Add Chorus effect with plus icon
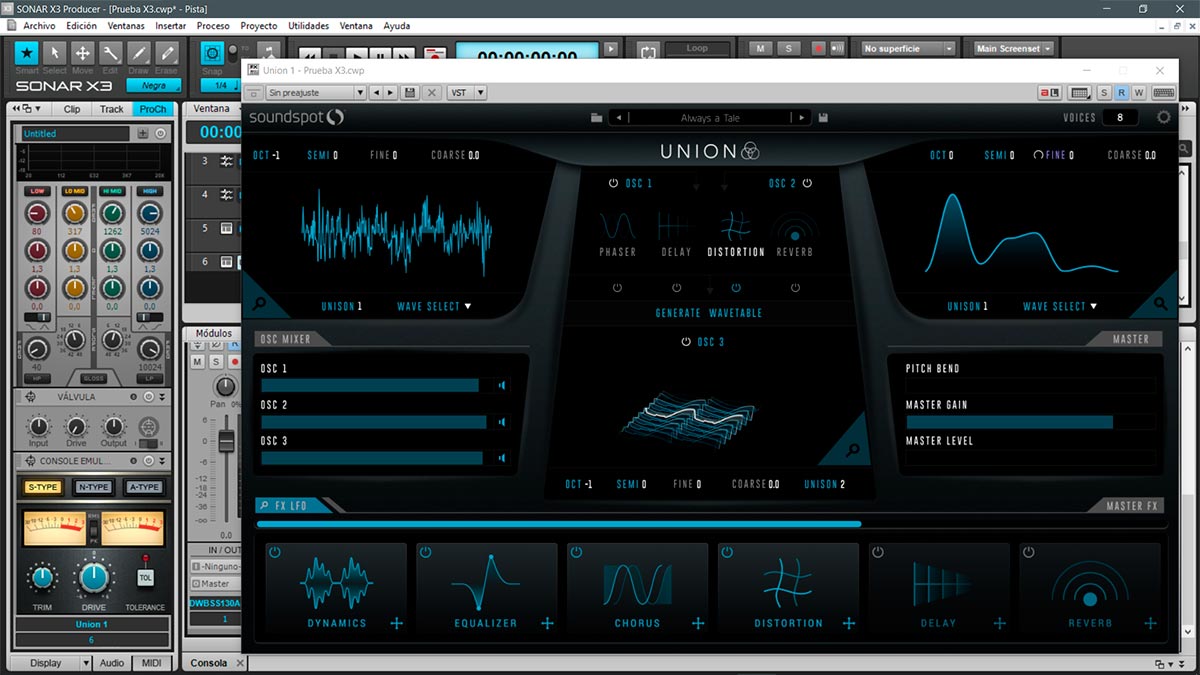Image resolution: width=1200 pixels, height=675 pixels. click(x=698, y=623)
